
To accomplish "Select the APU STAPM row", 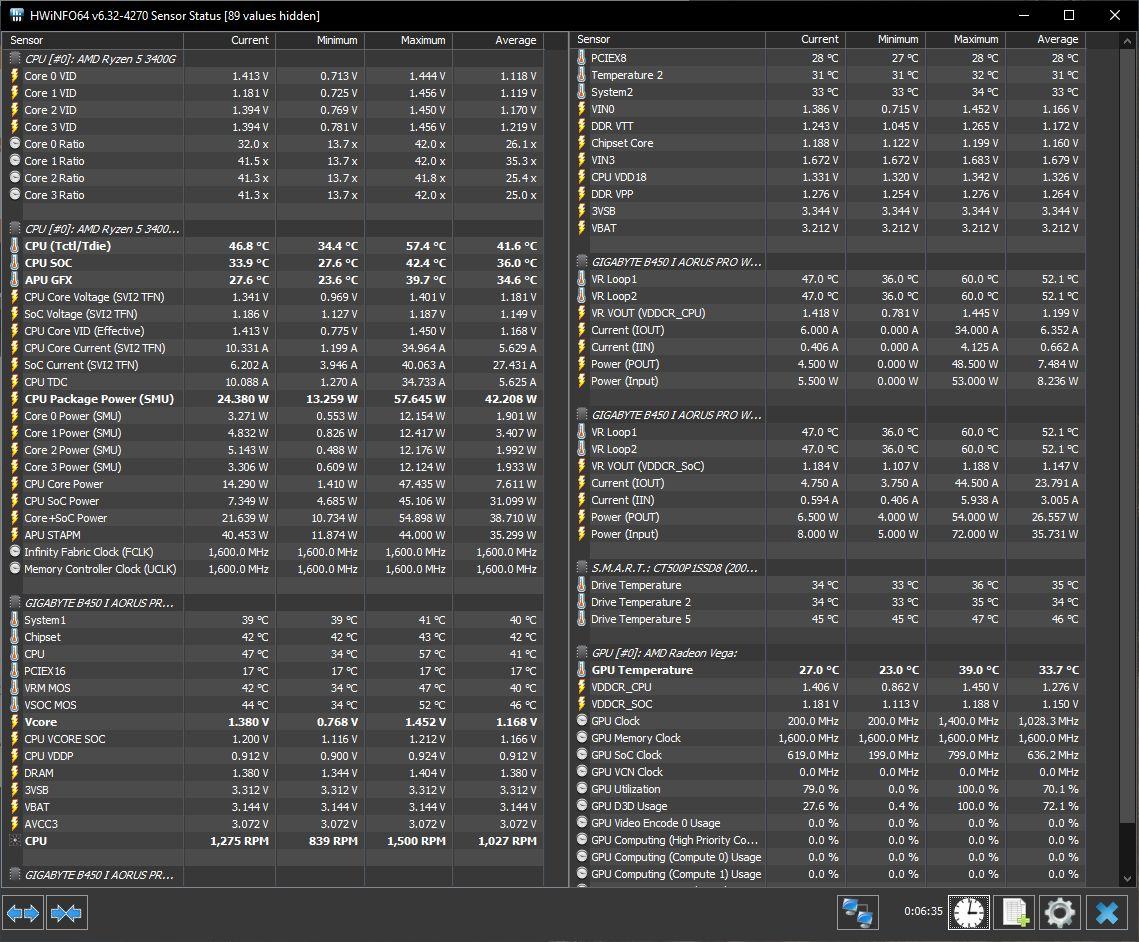I will 273,535.
